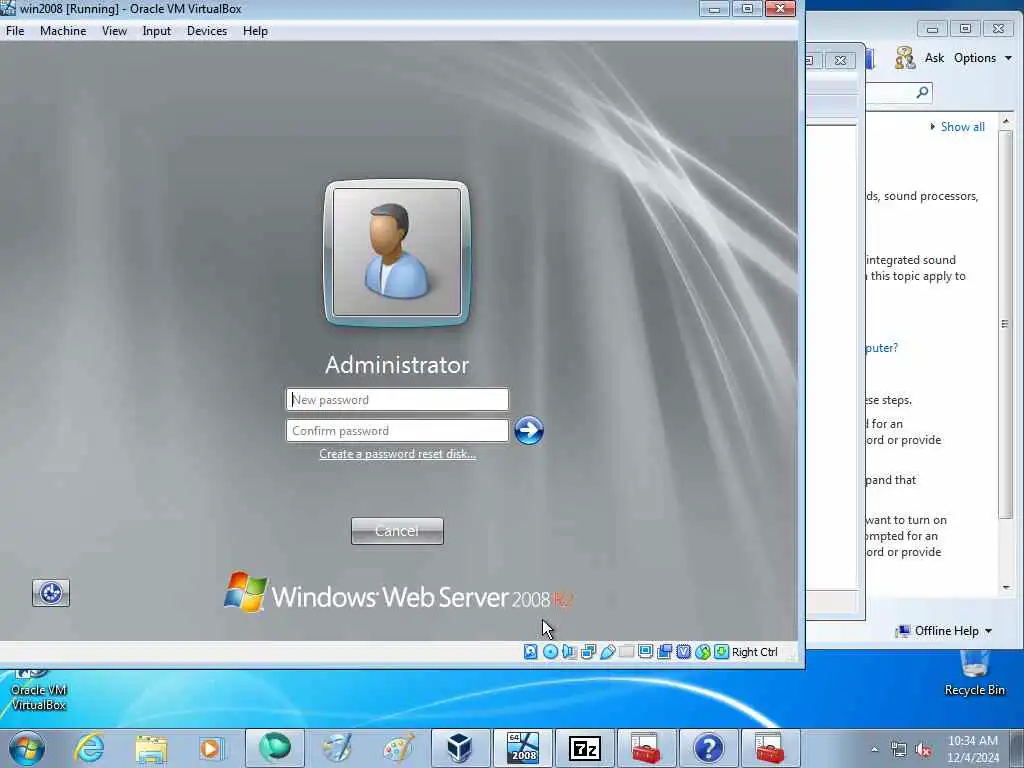
Task: Click the VirtualBox cube icon on taskbar
Action: (460, 748)
